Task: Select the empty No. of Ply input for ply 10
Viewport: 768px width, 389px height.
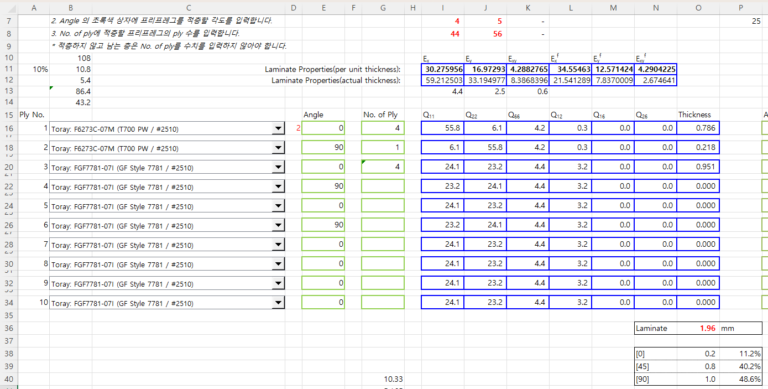Action: pyautogui.click(x=383, y=302)
